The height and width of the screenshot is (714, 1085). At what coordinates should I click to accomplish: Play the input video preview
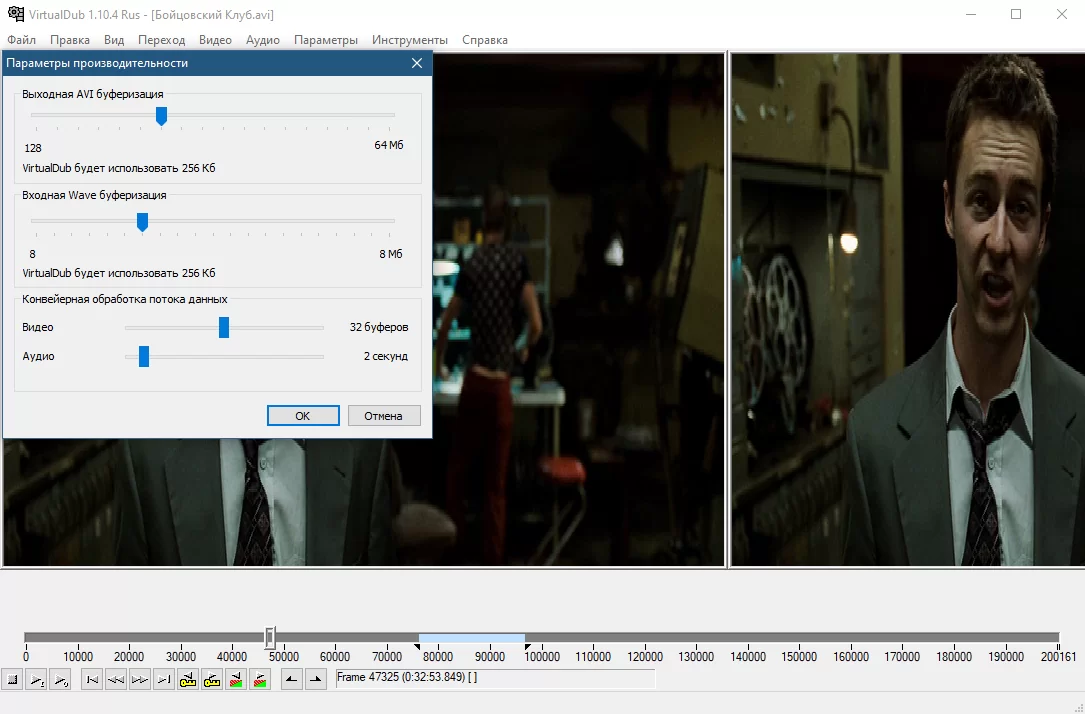tap(37, 680)
